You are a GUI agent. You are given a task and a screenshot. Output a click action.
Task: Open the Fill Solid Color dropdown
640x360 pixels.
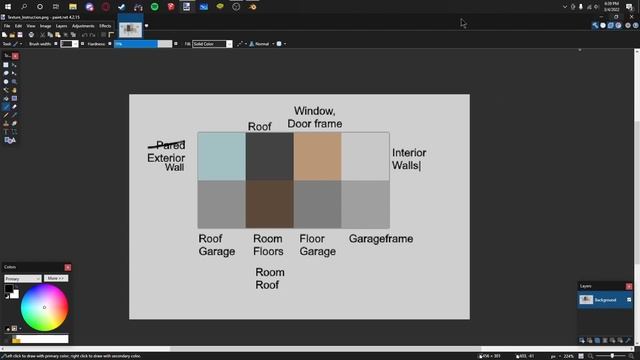(212, 44)
